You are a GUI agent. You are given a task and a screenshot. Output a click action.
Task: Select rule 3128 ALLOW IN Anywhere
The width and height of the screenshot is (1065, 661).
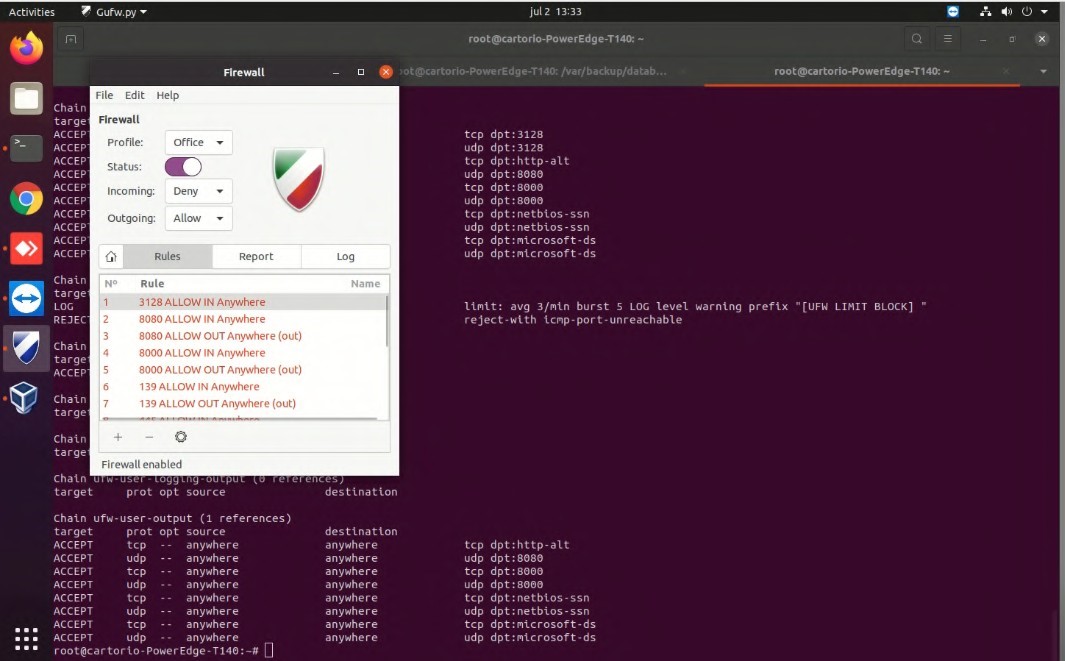point(202,302)
